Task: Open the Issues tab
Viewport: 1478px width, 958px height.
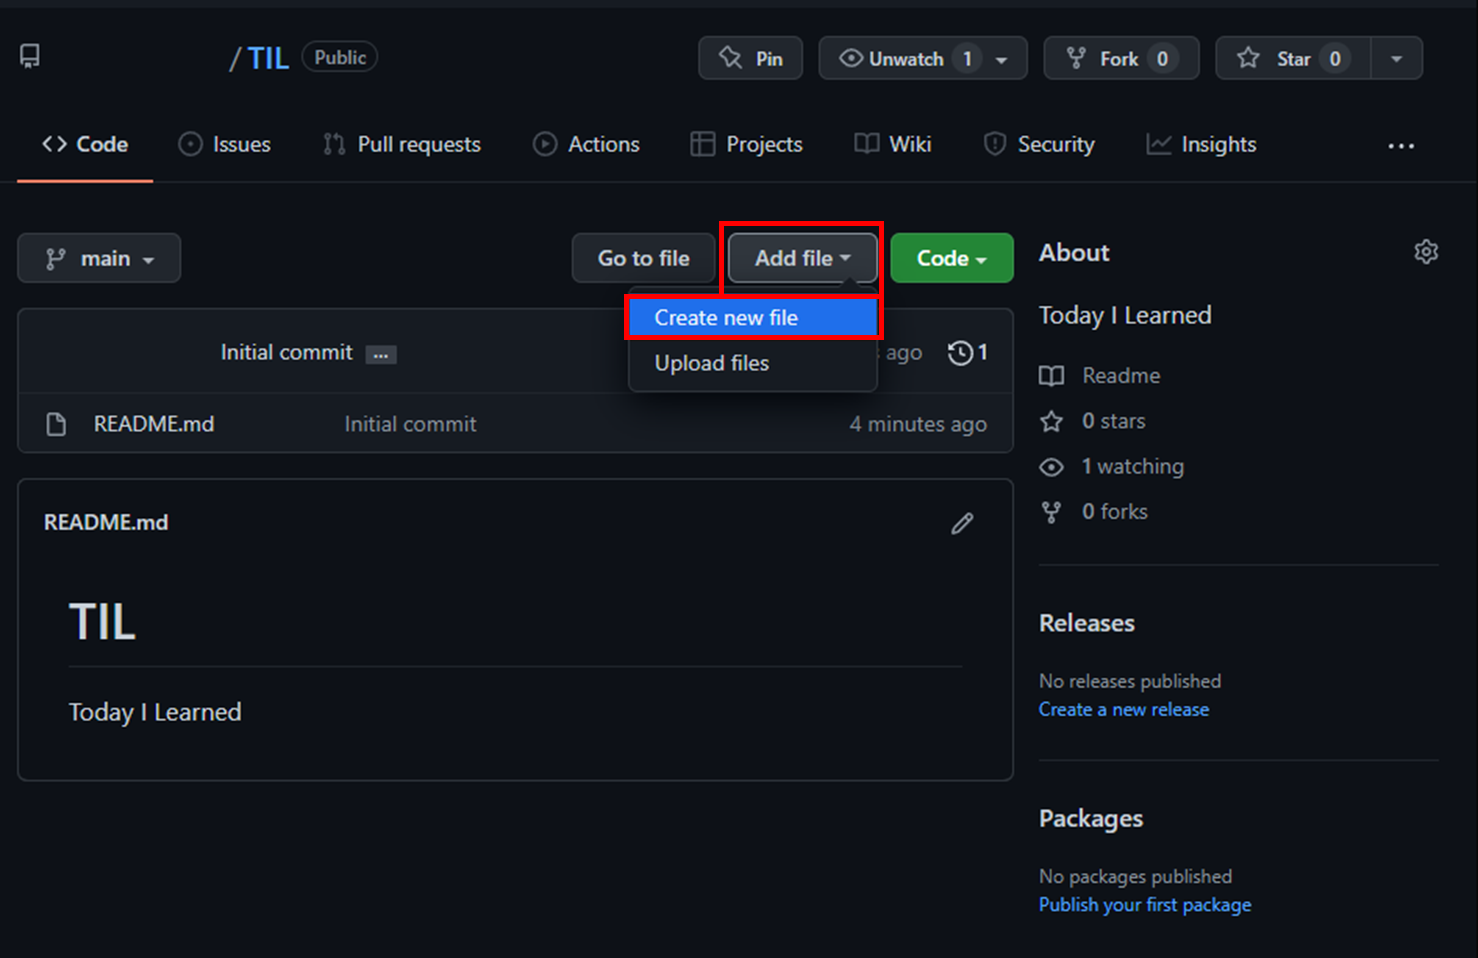Action: click(x=224, y=144)
